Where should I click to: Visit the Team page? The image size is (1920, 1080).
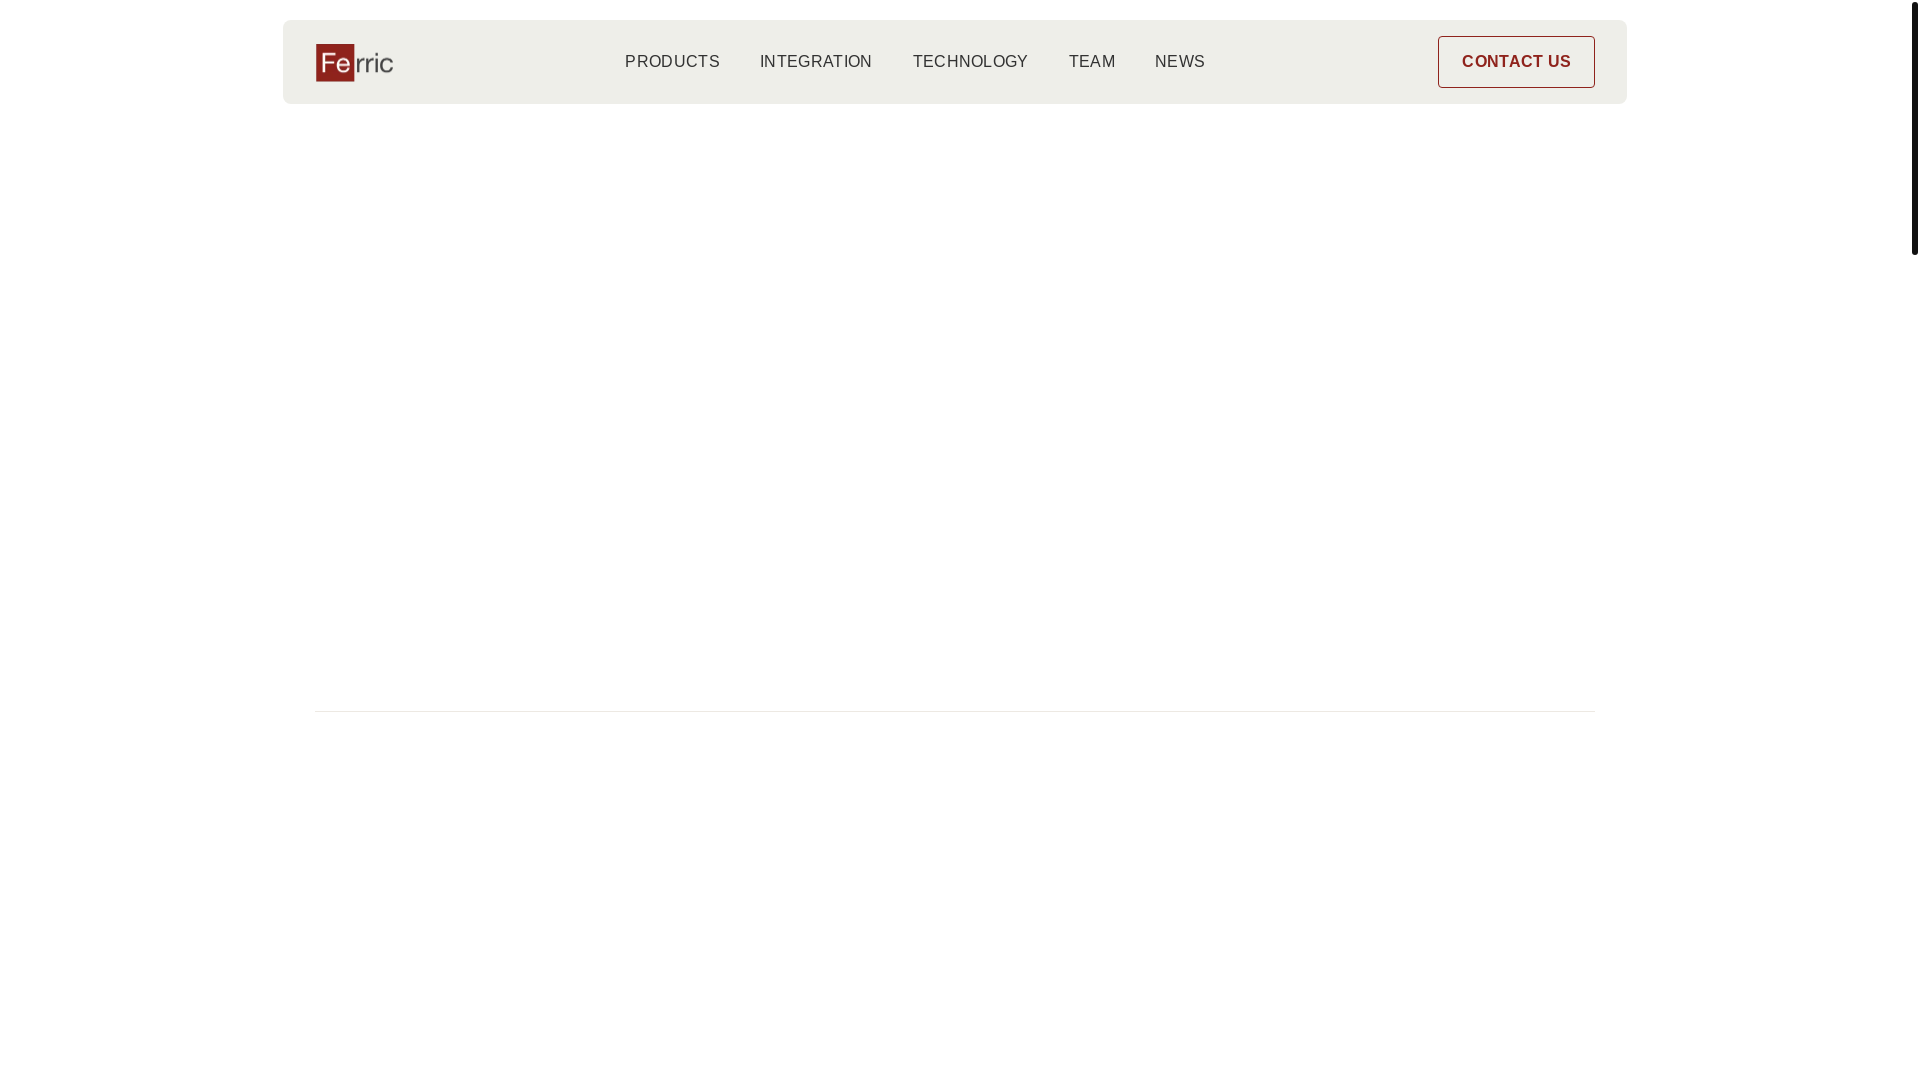click(x=1091, y=62)
